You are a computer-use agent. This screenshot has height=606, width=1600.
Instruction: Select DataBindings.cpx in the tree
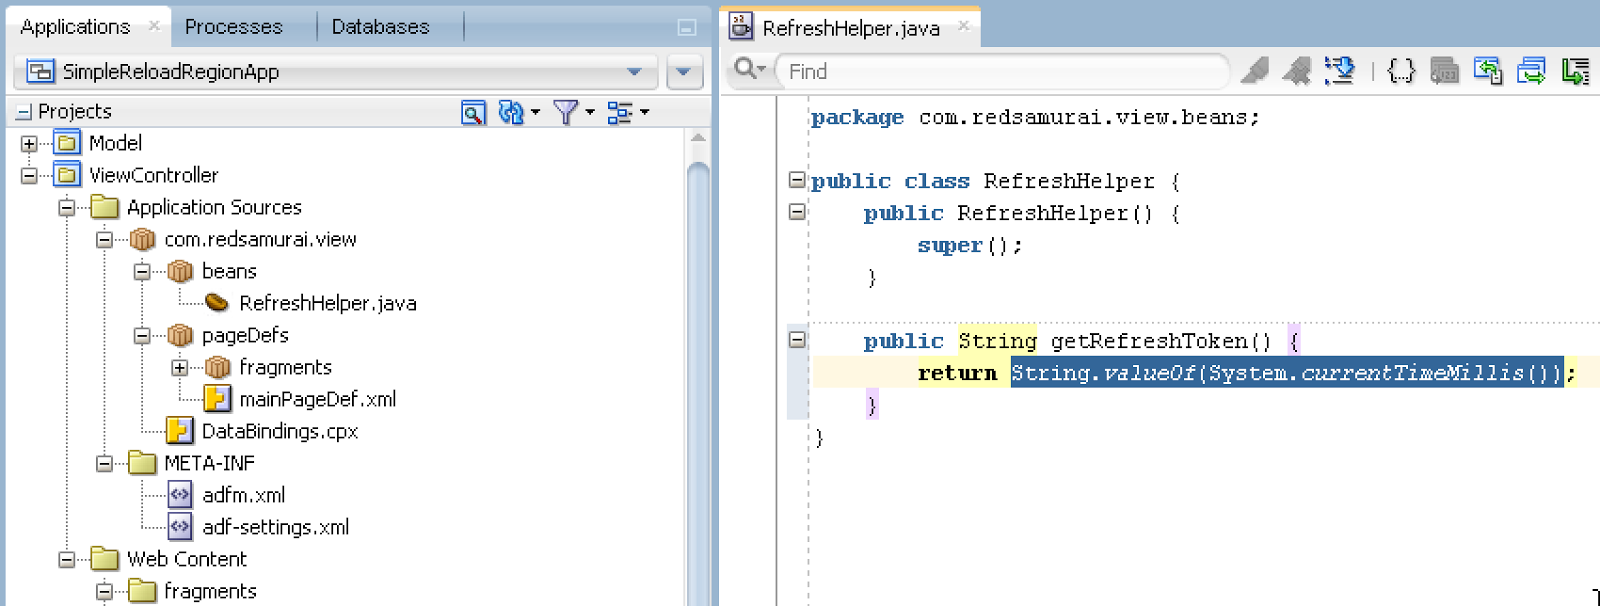(x=280, y=431)
